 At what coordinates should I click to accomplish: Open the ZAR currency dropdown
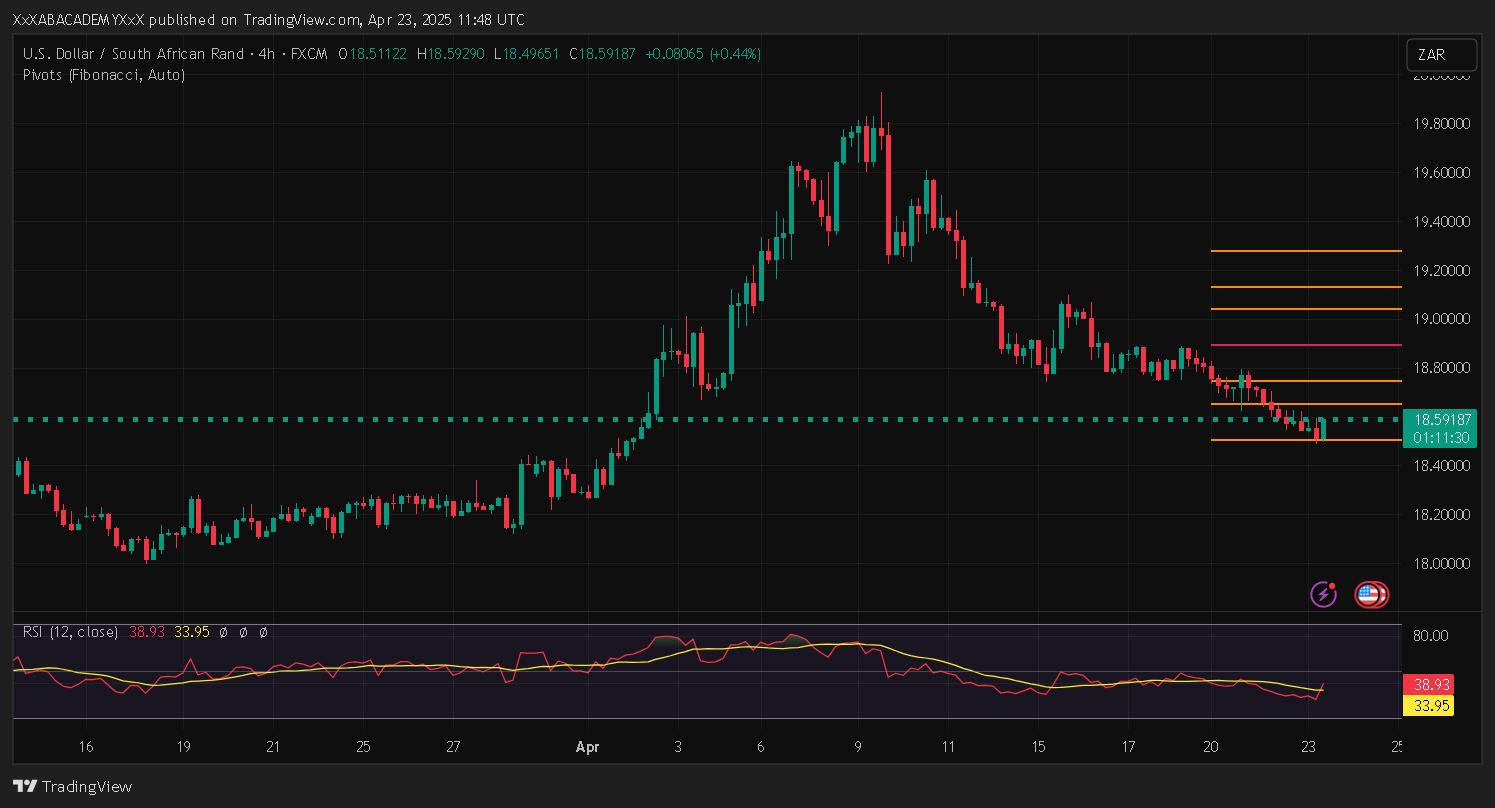(1440, 55)
